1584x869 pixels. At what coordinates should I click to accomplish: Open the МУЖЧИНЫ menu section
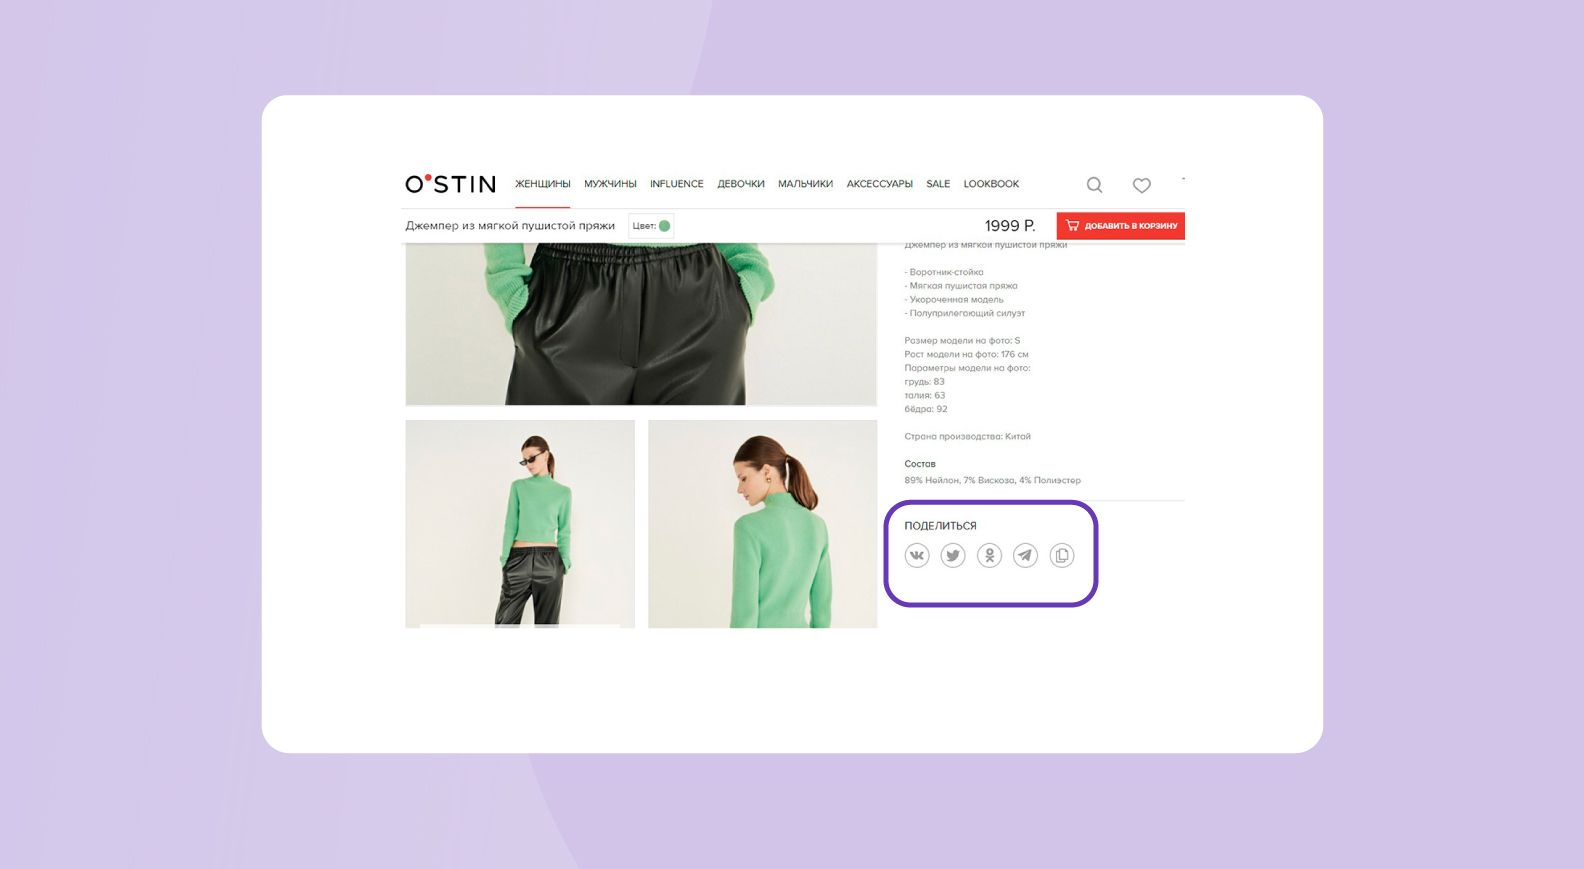point(610,184)
